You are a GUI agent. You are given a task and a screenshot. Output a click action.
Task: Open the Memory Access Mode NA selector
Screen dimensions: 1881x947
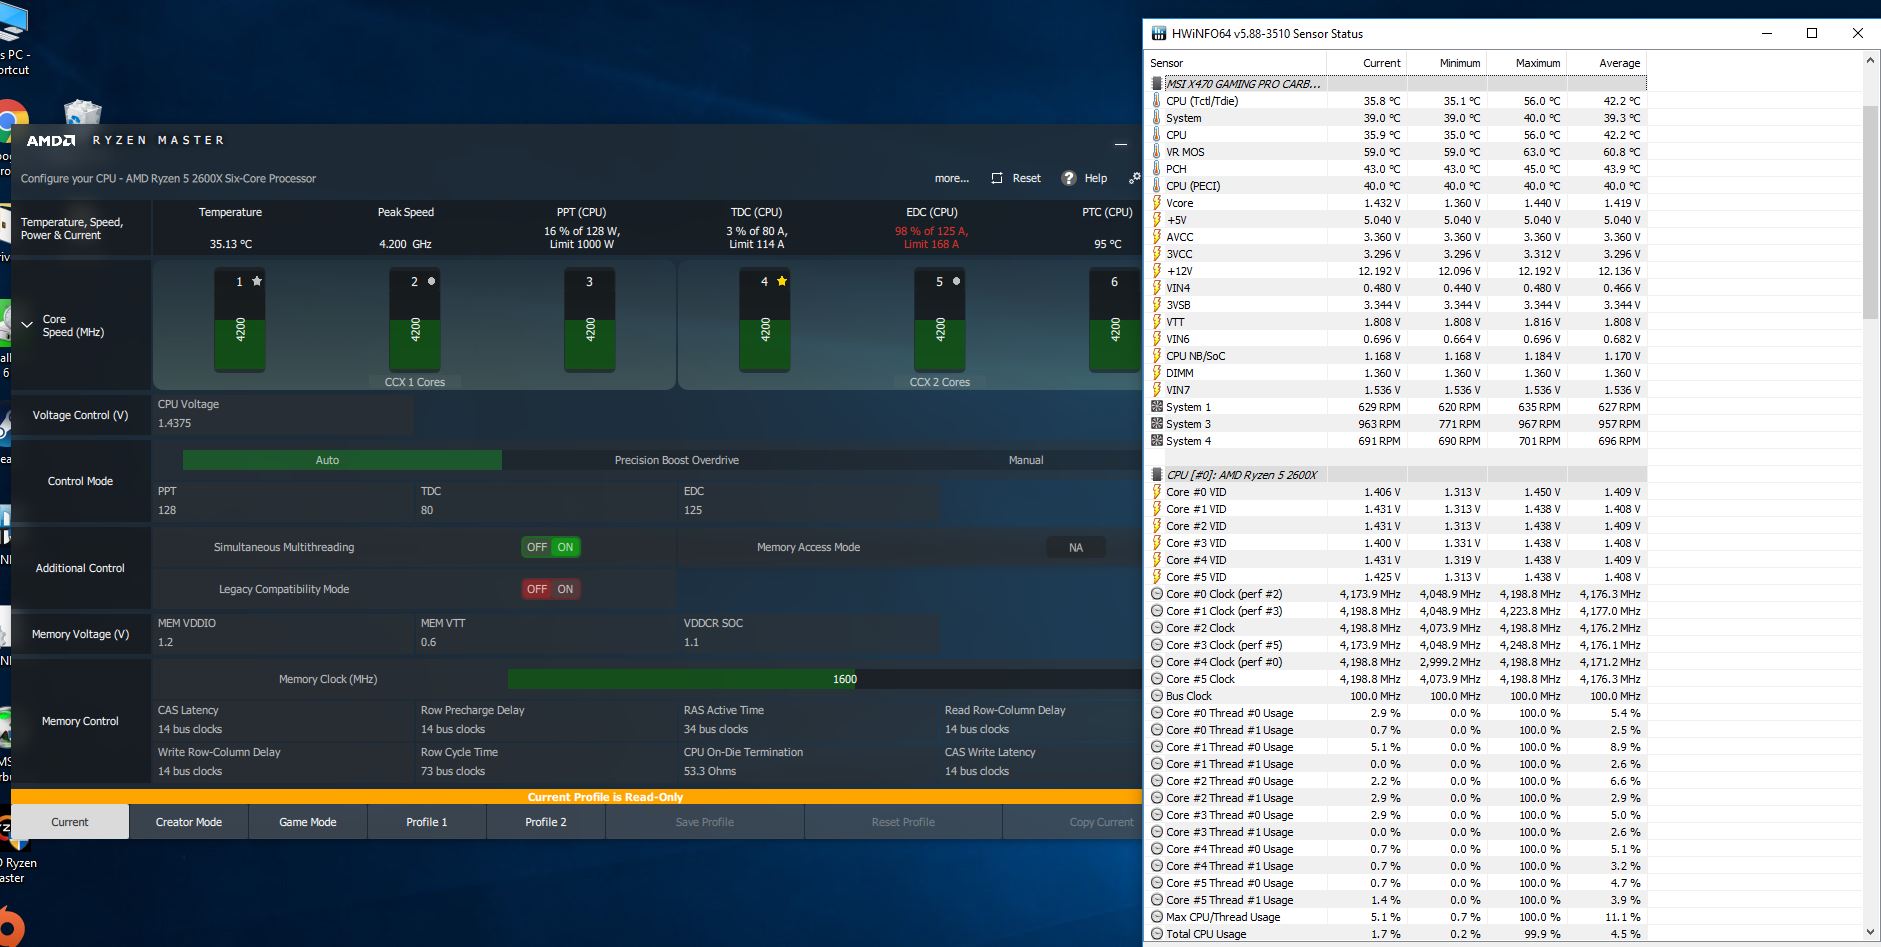pos(1076,547)
